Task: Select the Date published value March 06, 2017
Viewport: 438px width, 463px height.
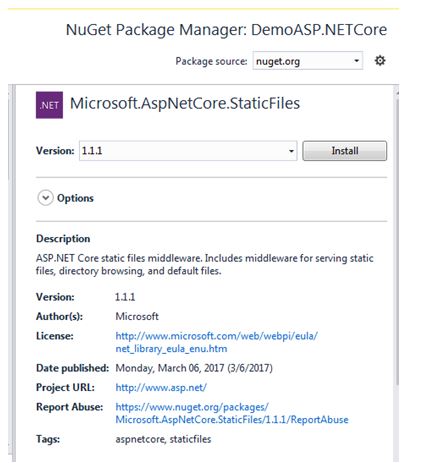Action: click(194, 368)
